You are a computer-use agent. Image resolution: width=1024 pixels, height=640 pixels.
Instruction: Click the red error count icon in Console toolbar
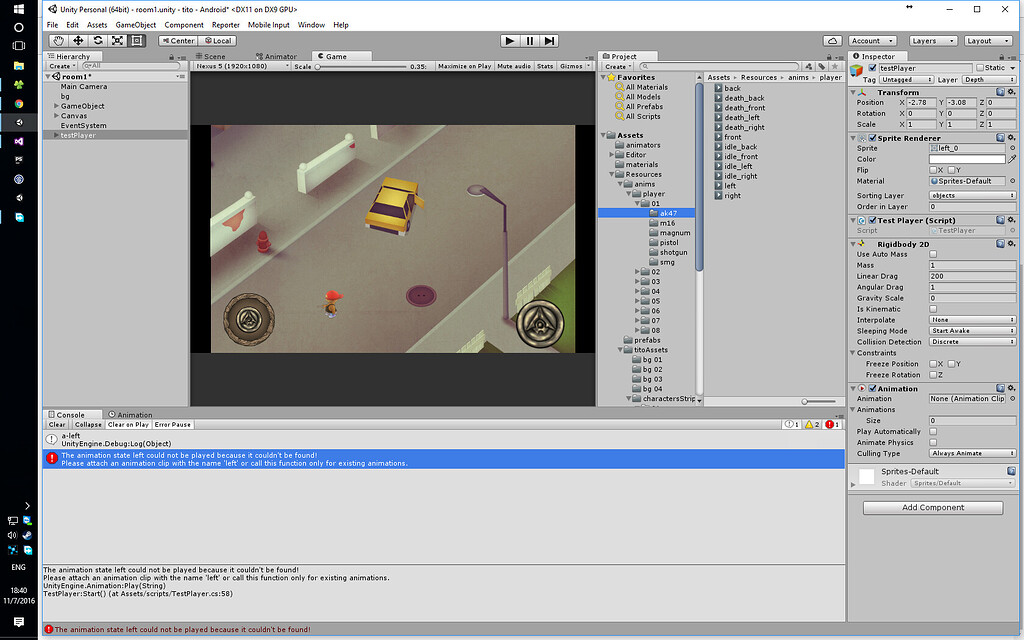pos(830,424)
